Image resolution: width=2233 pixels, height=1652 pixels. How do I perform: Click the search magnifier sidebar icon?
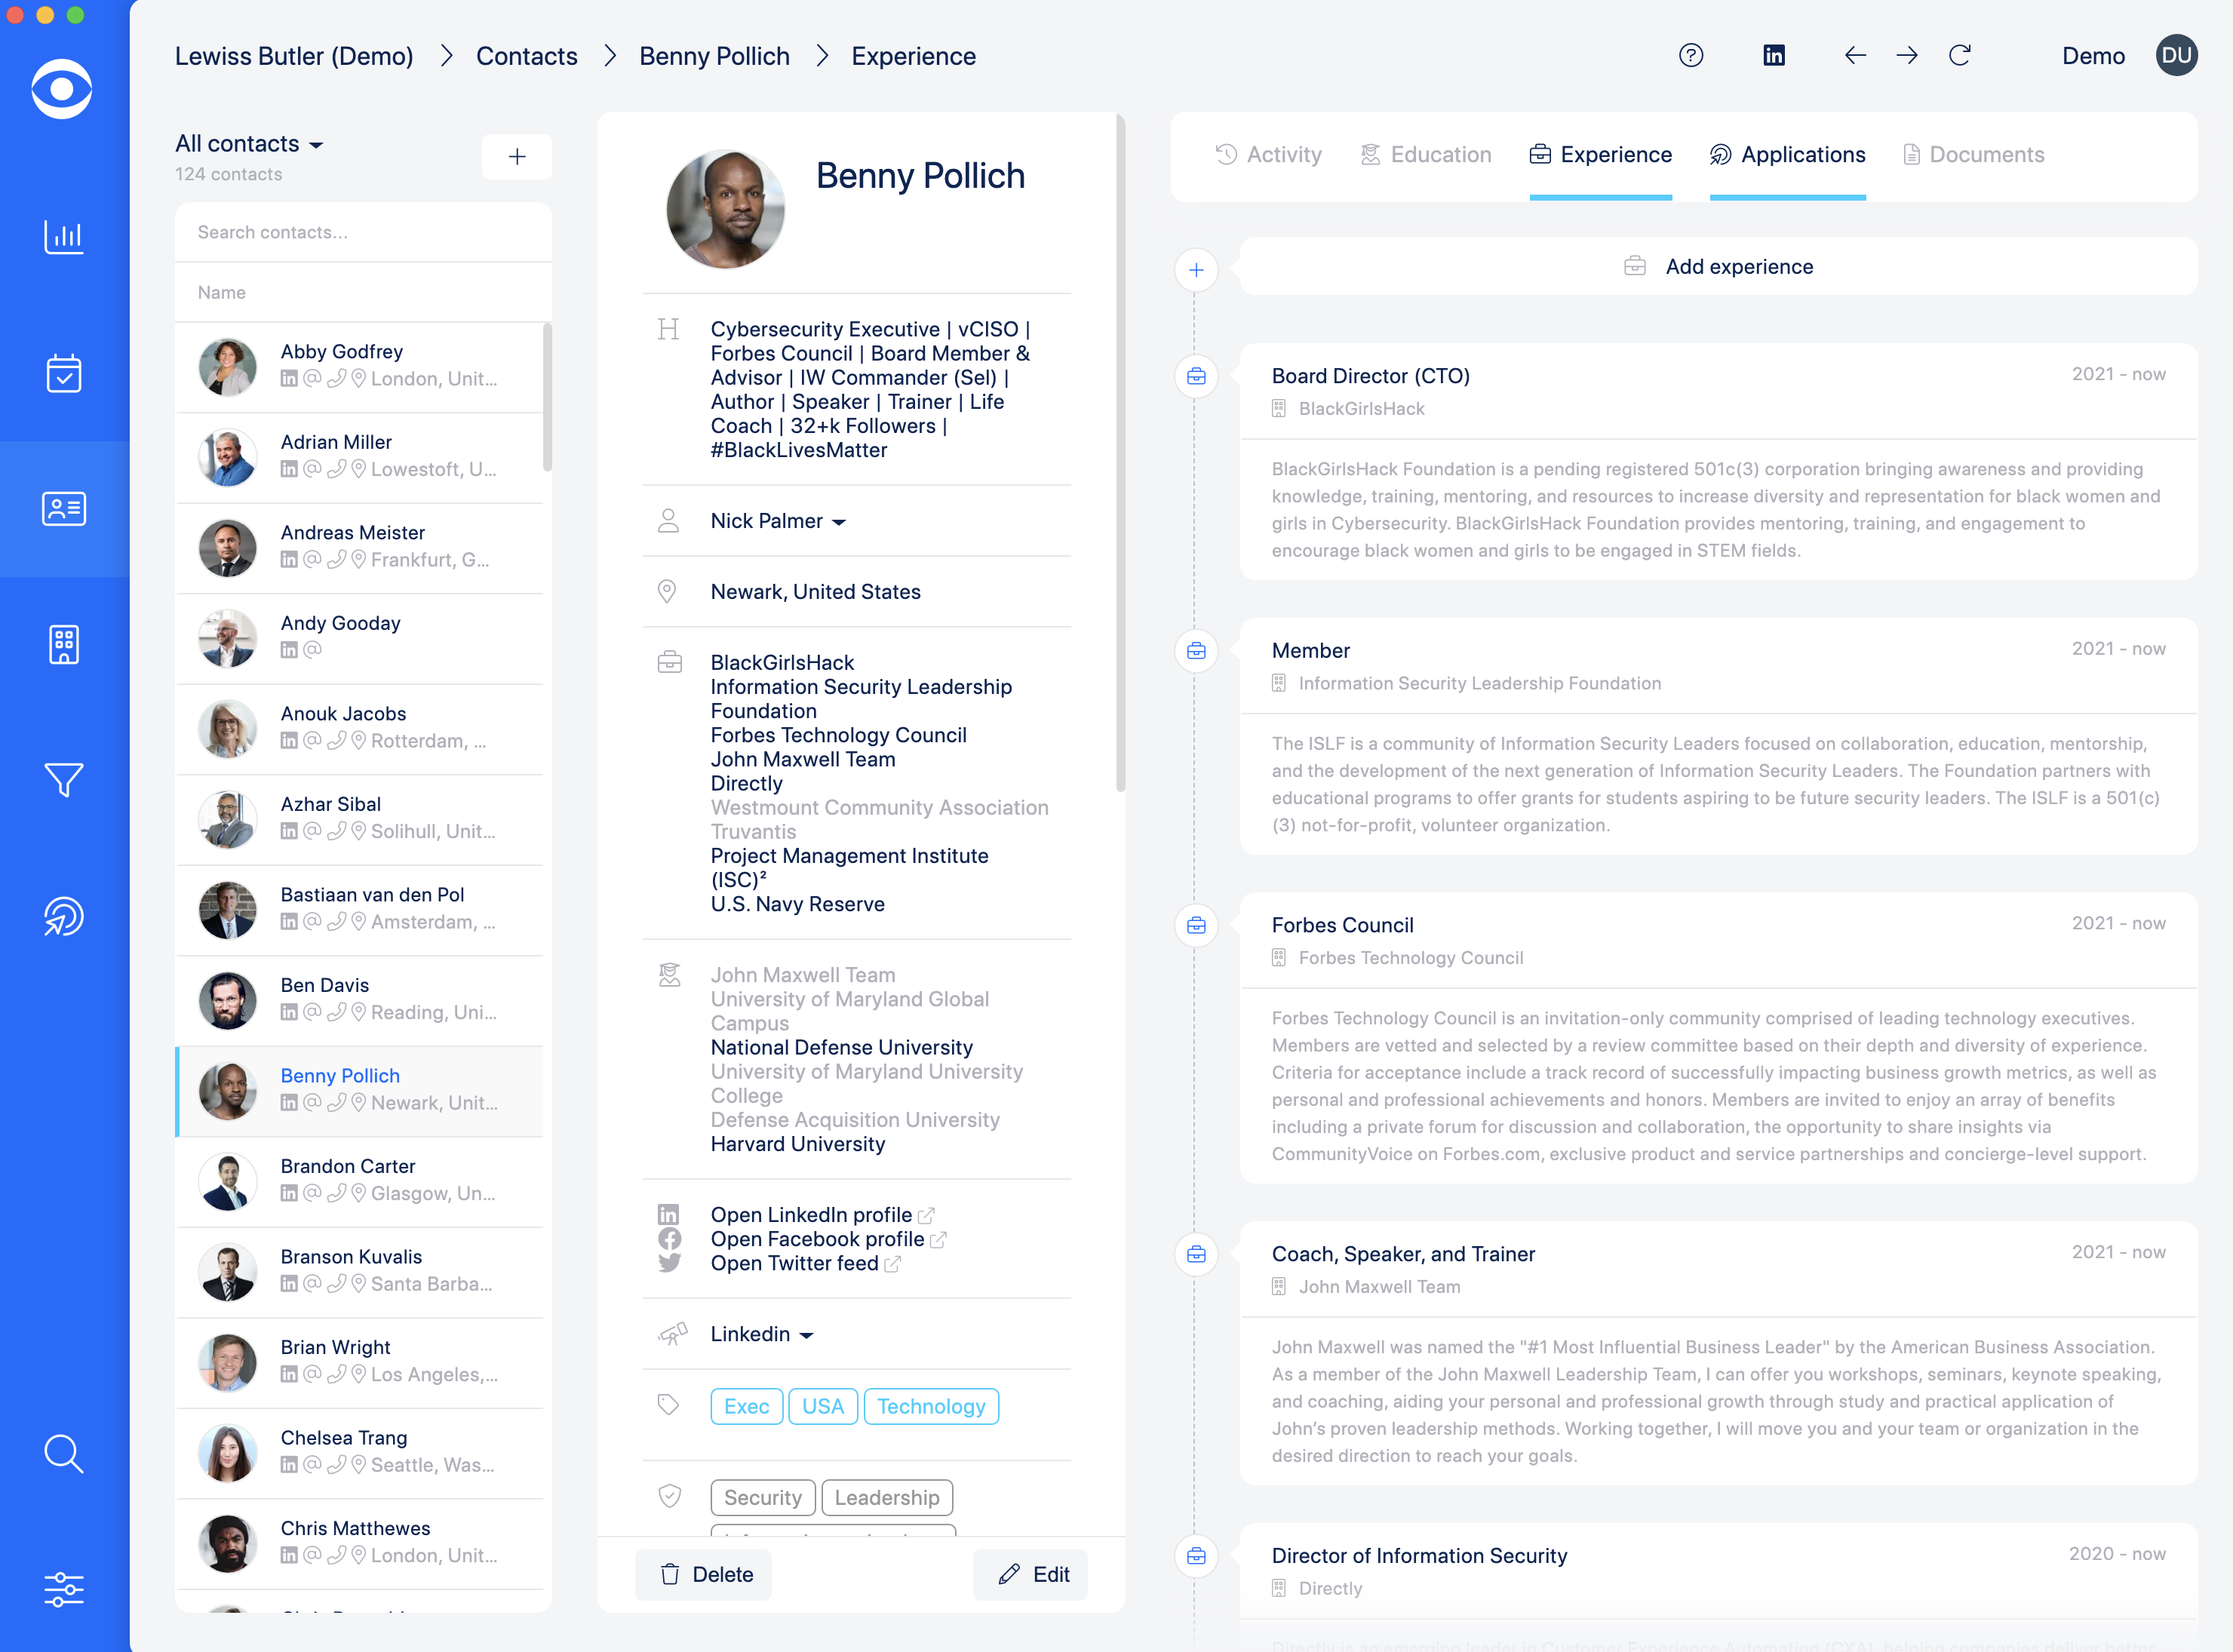pyautogui.click(x=63, y=1453)
